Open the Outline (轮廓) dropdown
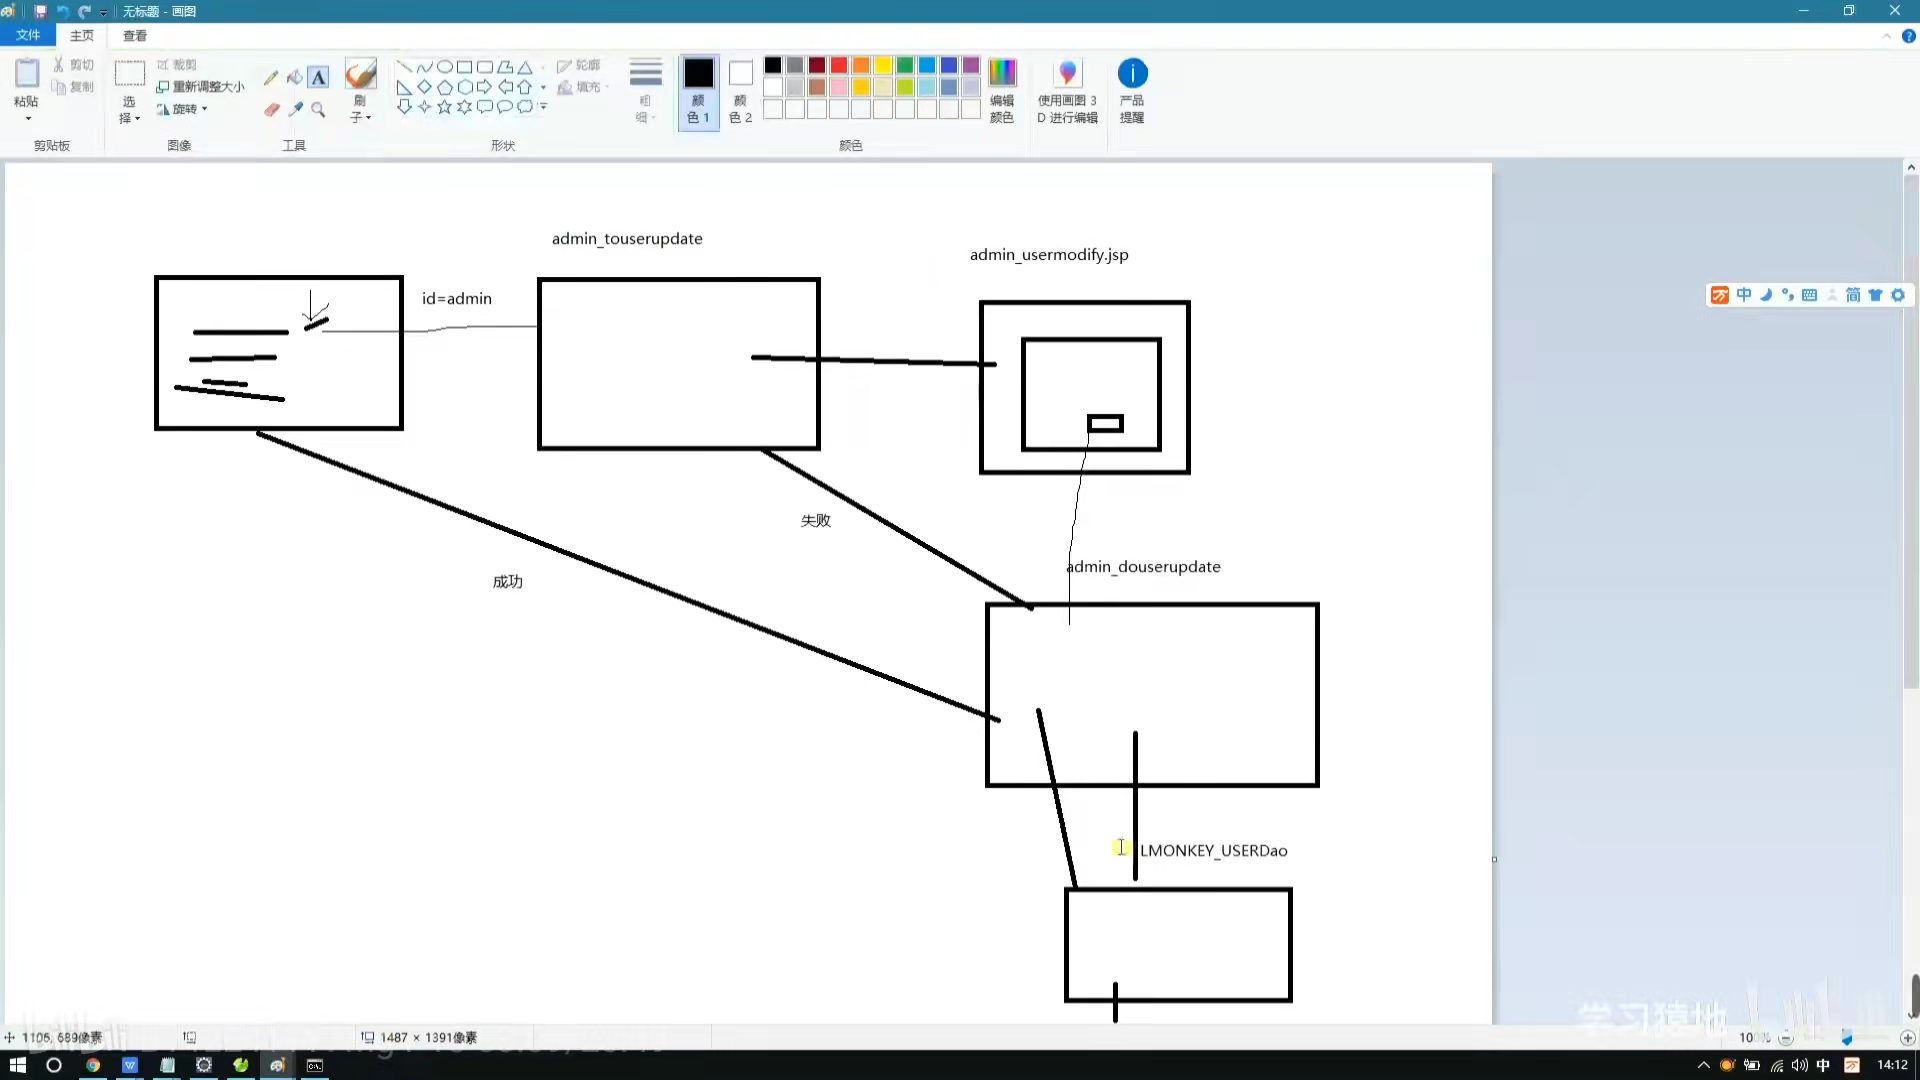Viewport: 1920px width, 1080px height. click(x=581, y=65)
